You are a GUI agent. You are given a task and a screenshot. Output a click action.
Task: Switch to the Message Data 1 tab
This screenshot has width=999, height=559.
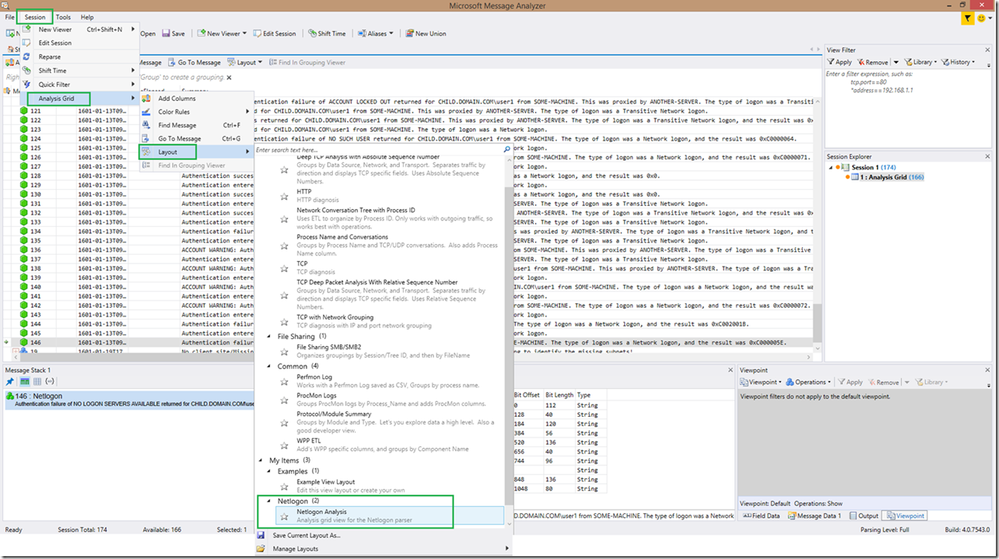tap(814, 516)
